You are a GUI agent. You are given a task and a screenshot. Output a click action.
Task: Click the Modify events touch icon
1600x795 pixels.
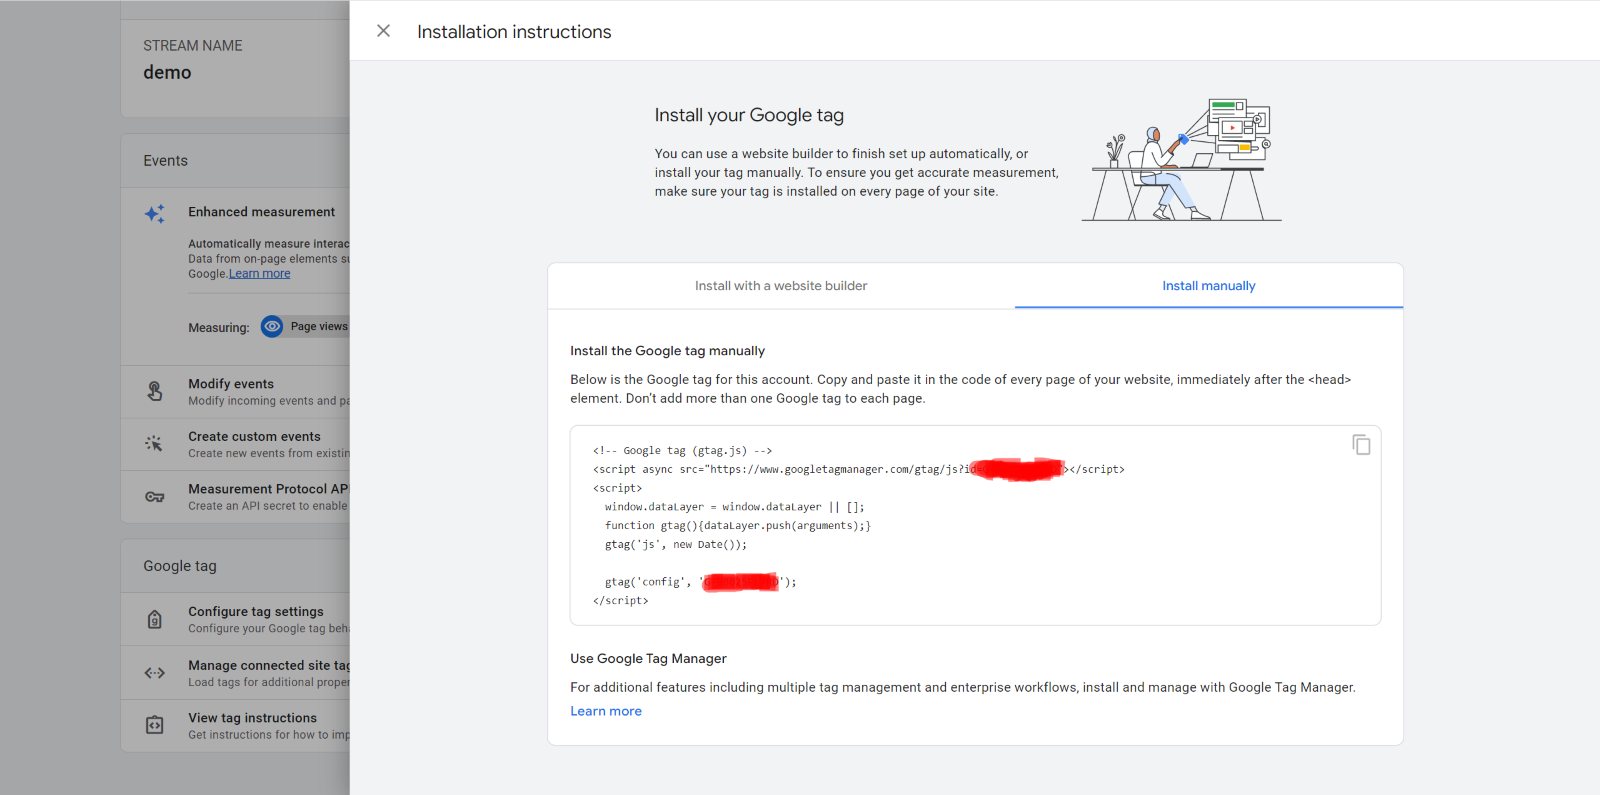tap(155, 391)
